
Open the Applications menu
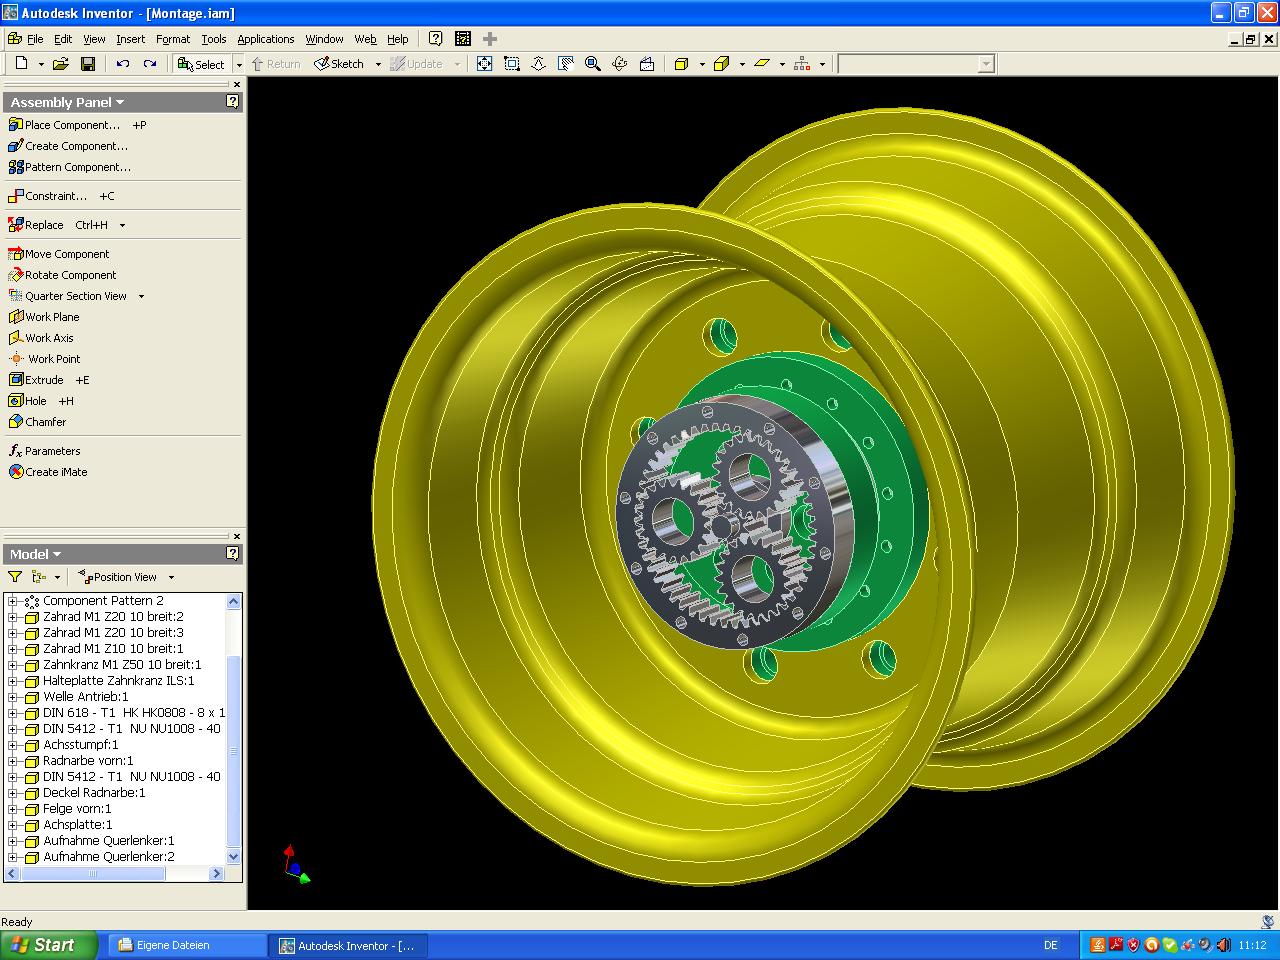coord(266,39)
